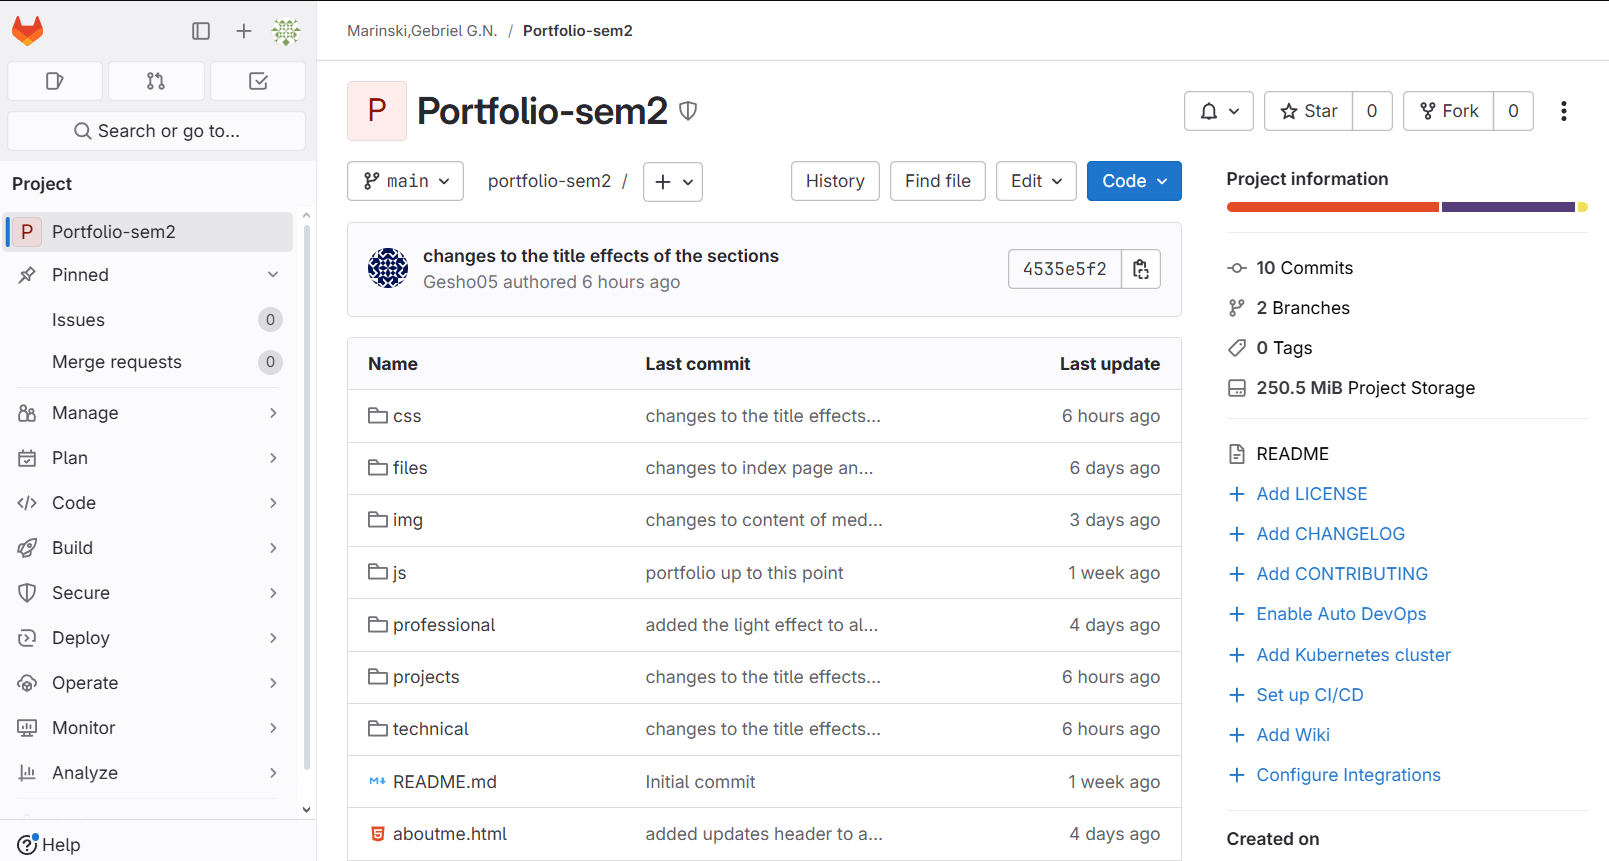Open the to-do list icon

258,81
